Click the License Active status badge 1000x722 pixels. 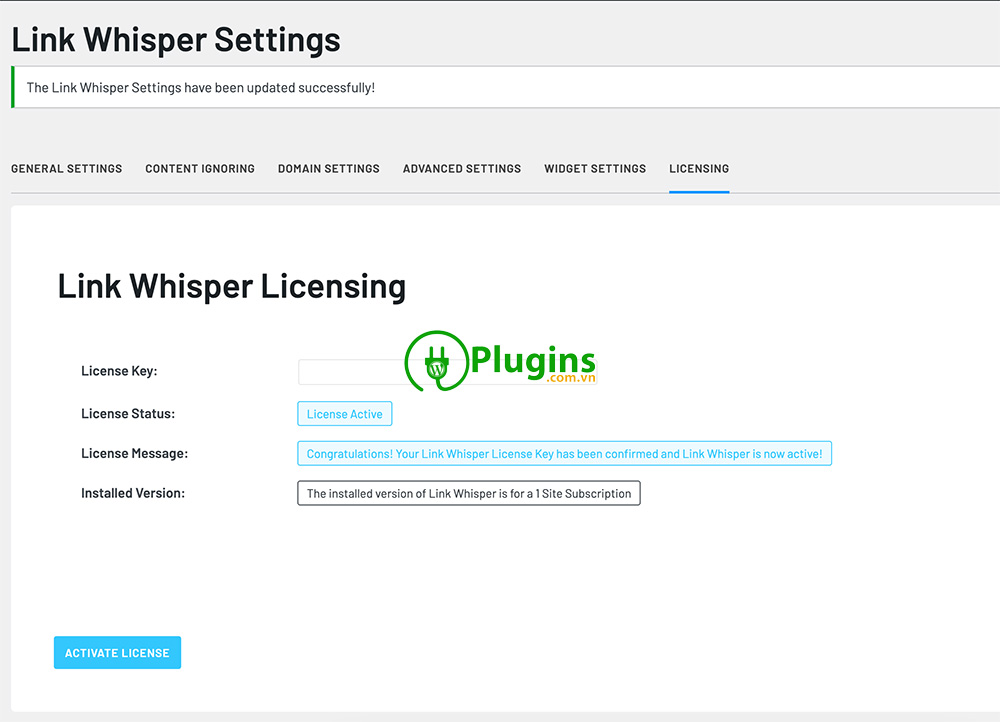coord(344,413)
